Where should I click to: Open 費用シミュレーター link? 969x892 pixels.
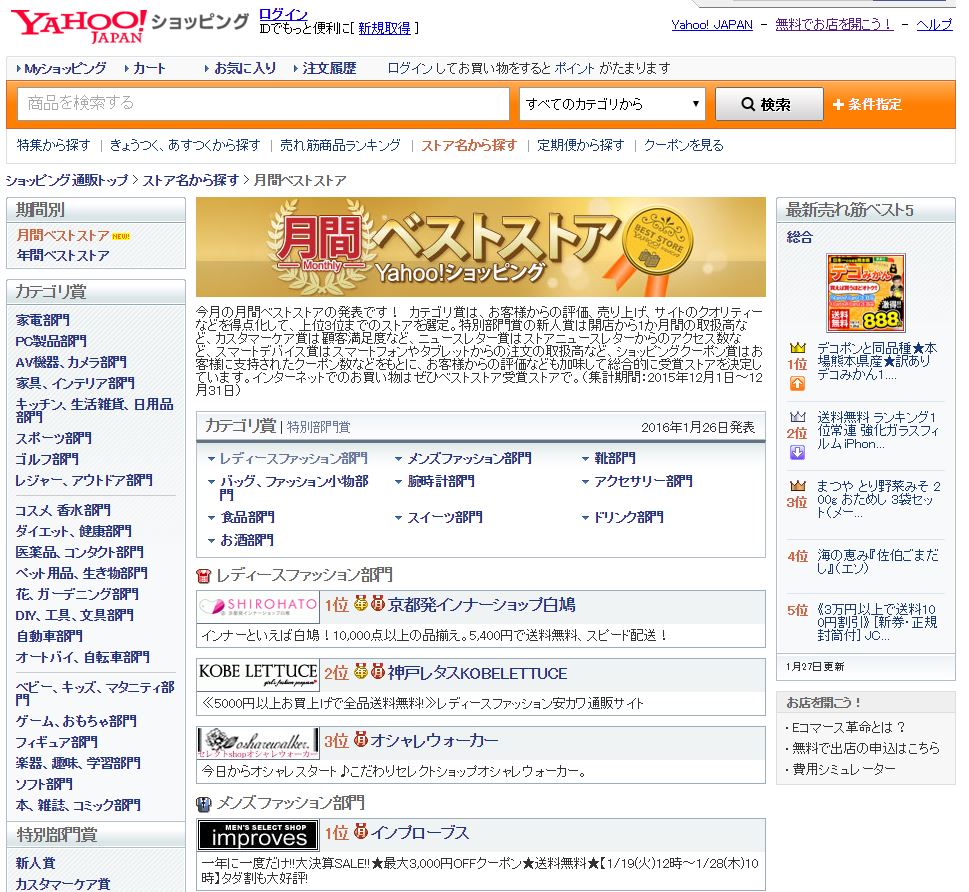(844, 770)
